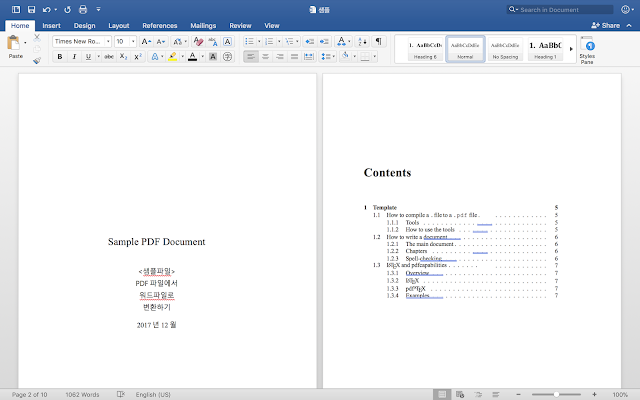
Task: Click the phonetic guide icon
Action: tap(213, 42)
